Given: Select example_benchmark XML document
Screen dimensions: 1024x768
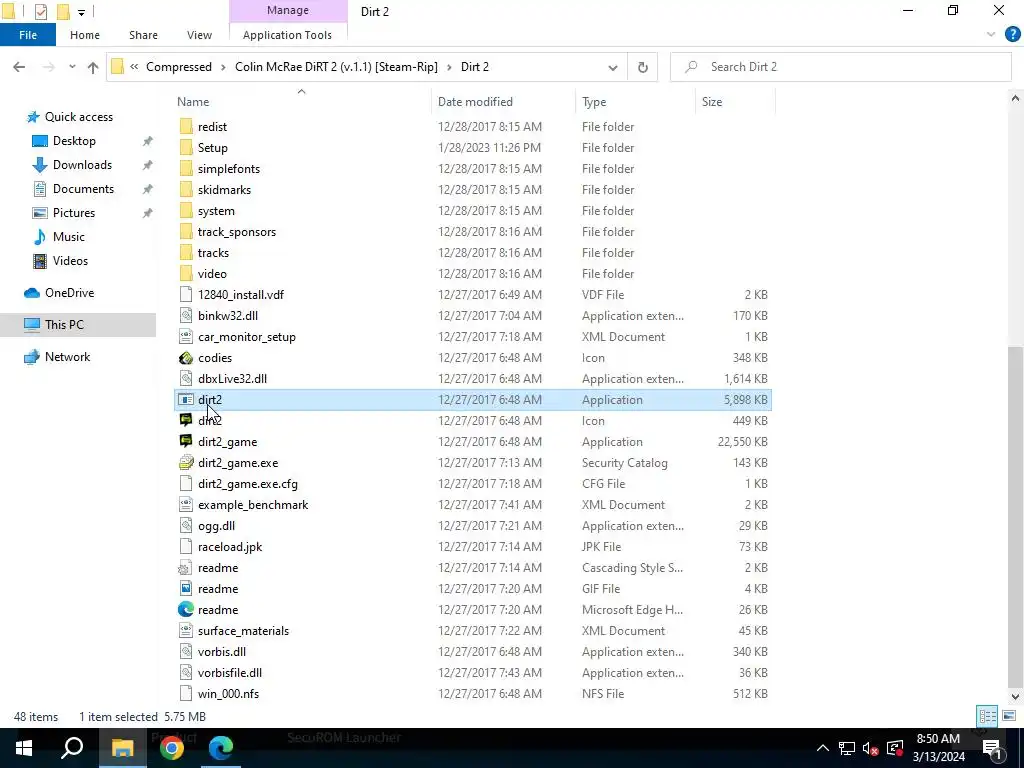Looking at the screenshot, I should (x=253, y=505).
